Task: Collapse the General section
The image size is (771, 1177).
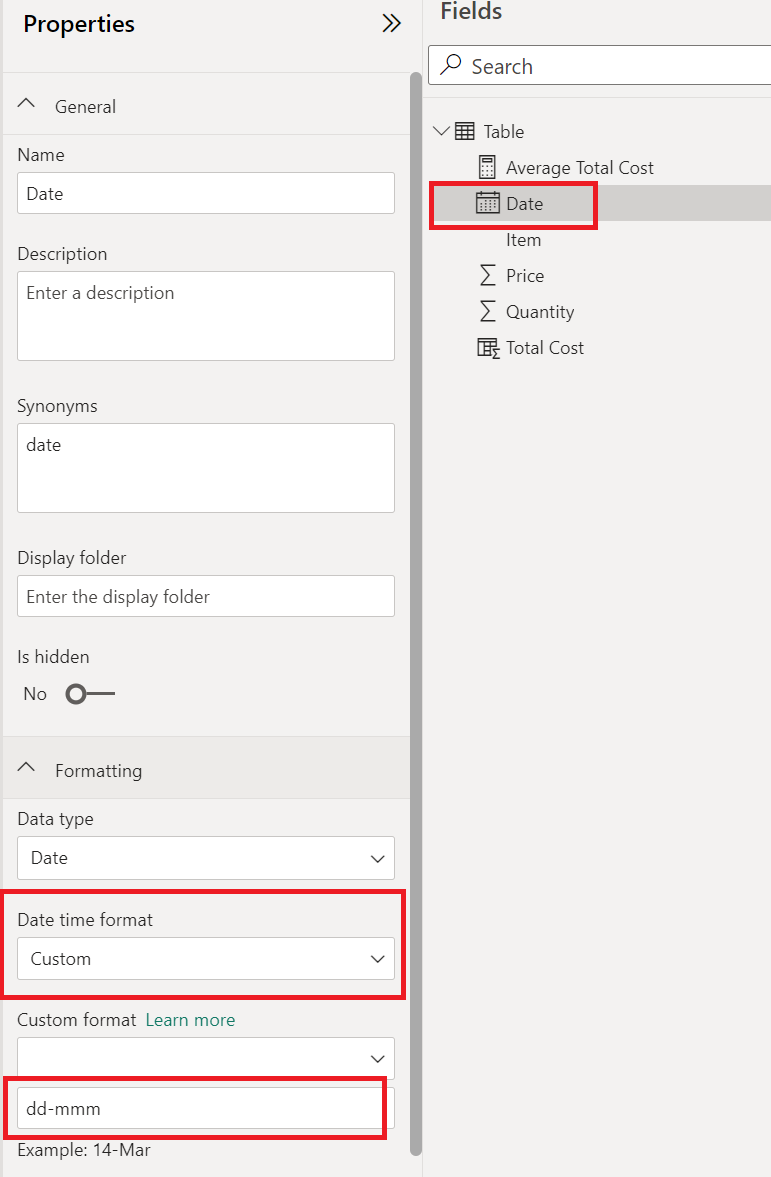Action: click(x=26, y=104)
